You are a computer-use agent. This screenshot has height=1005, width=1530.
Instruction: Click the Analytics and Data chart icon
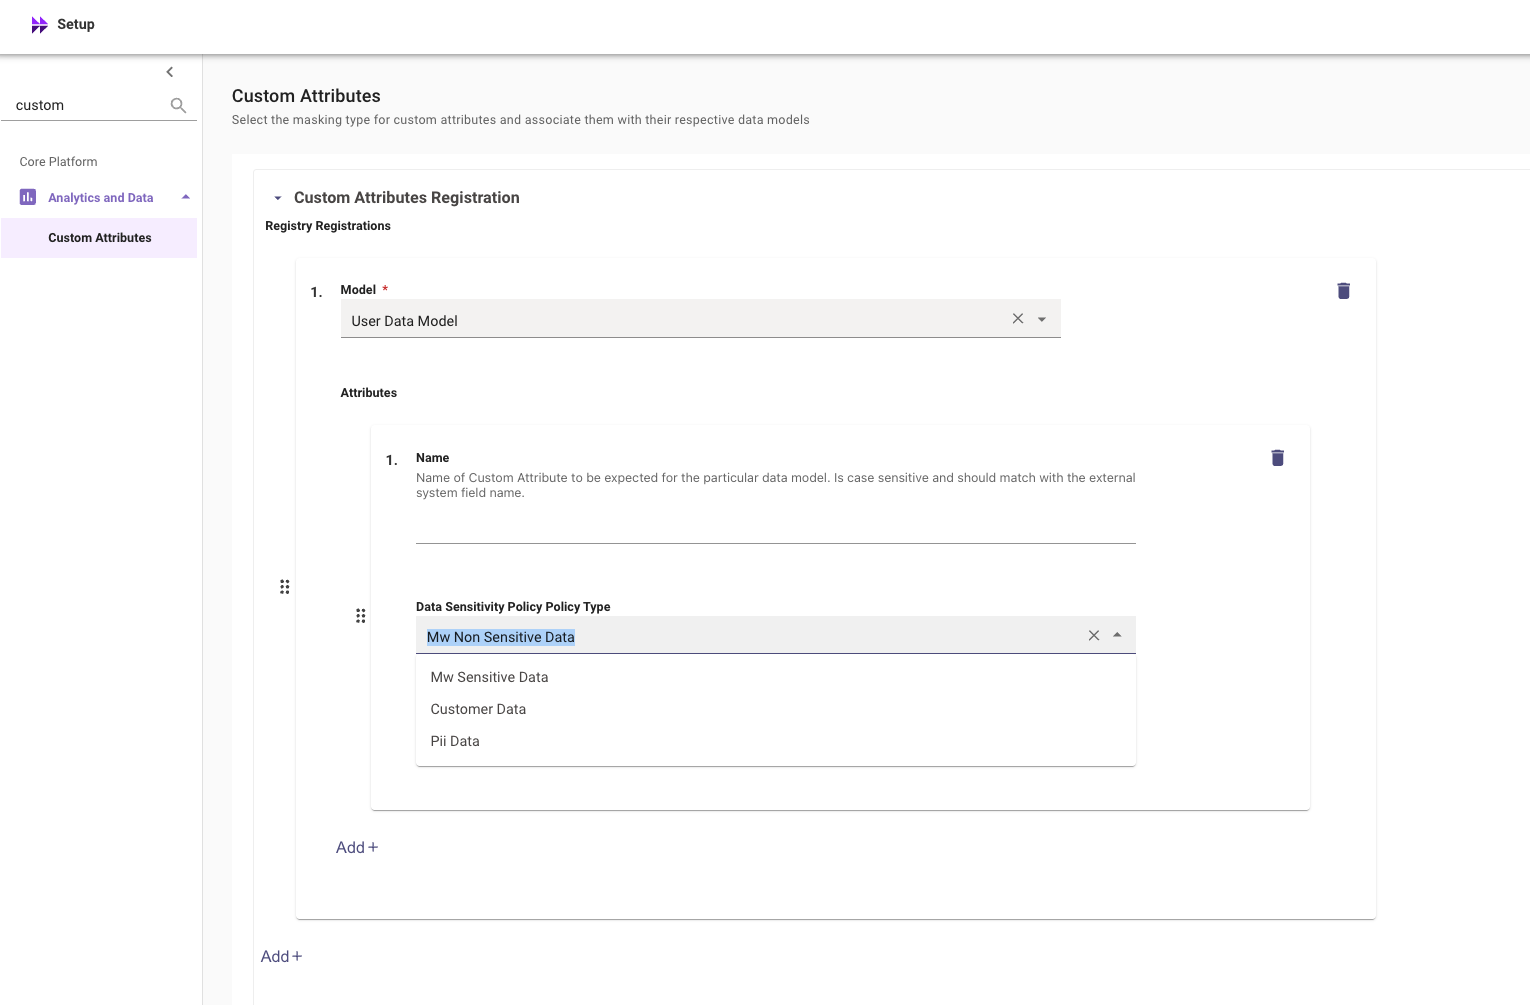tap(28, 197)
